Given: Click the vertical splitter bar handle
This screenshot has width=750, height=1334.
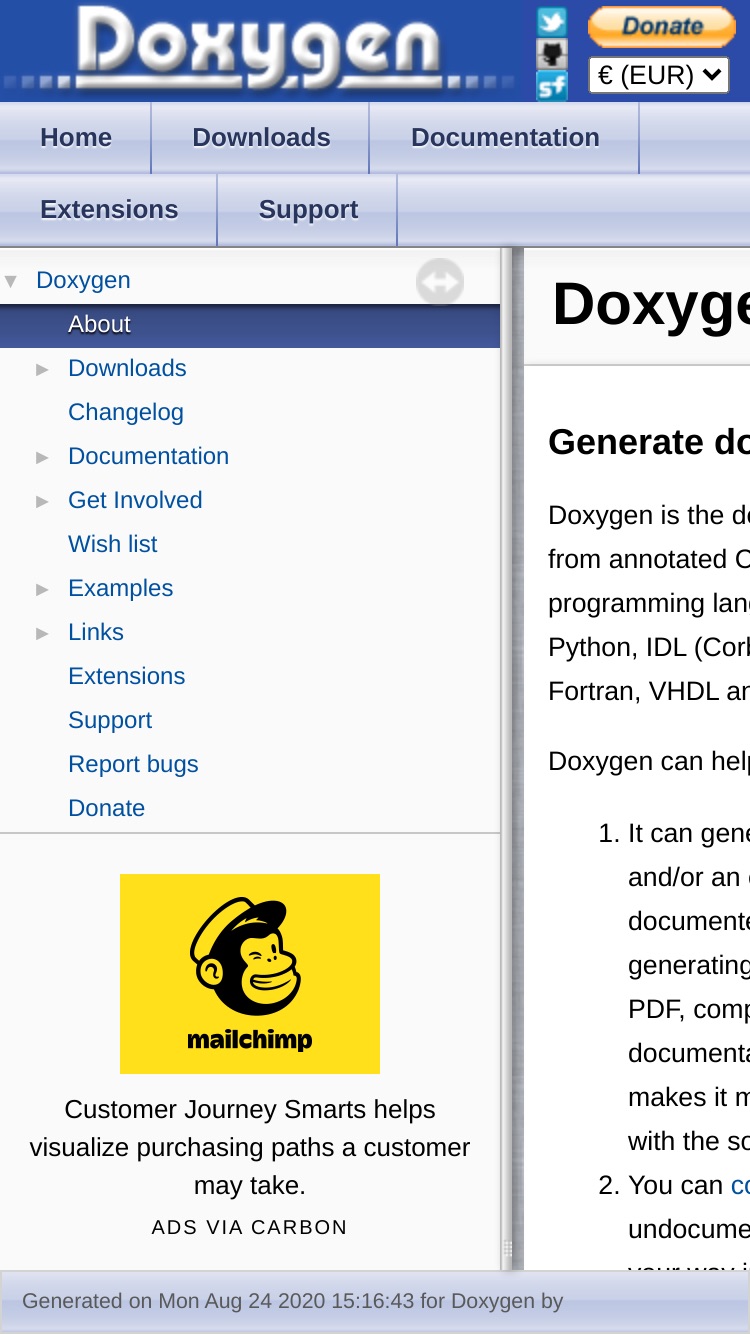Looking at the screenshot, I should tap(507, 1249).
